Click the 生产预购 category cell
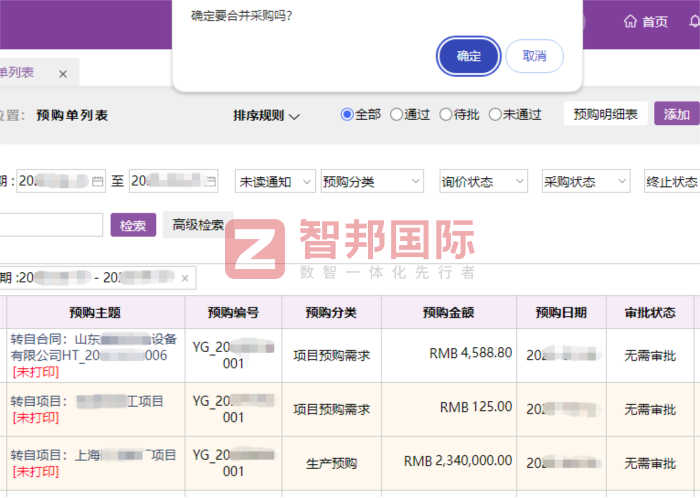 pyautogui.click(x=331, y=464)
